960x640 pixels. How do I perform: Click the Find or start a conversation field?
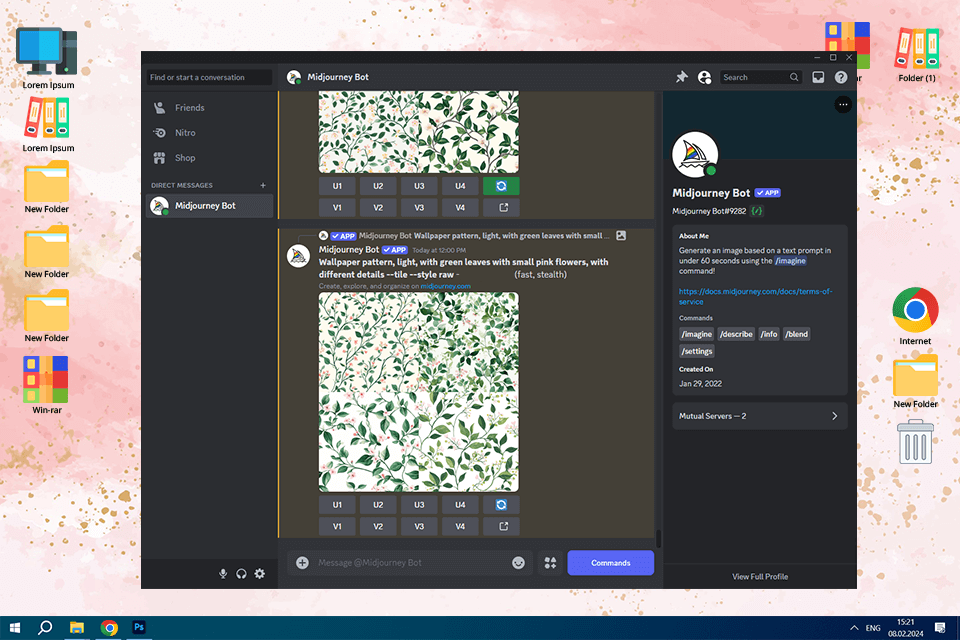209,77
